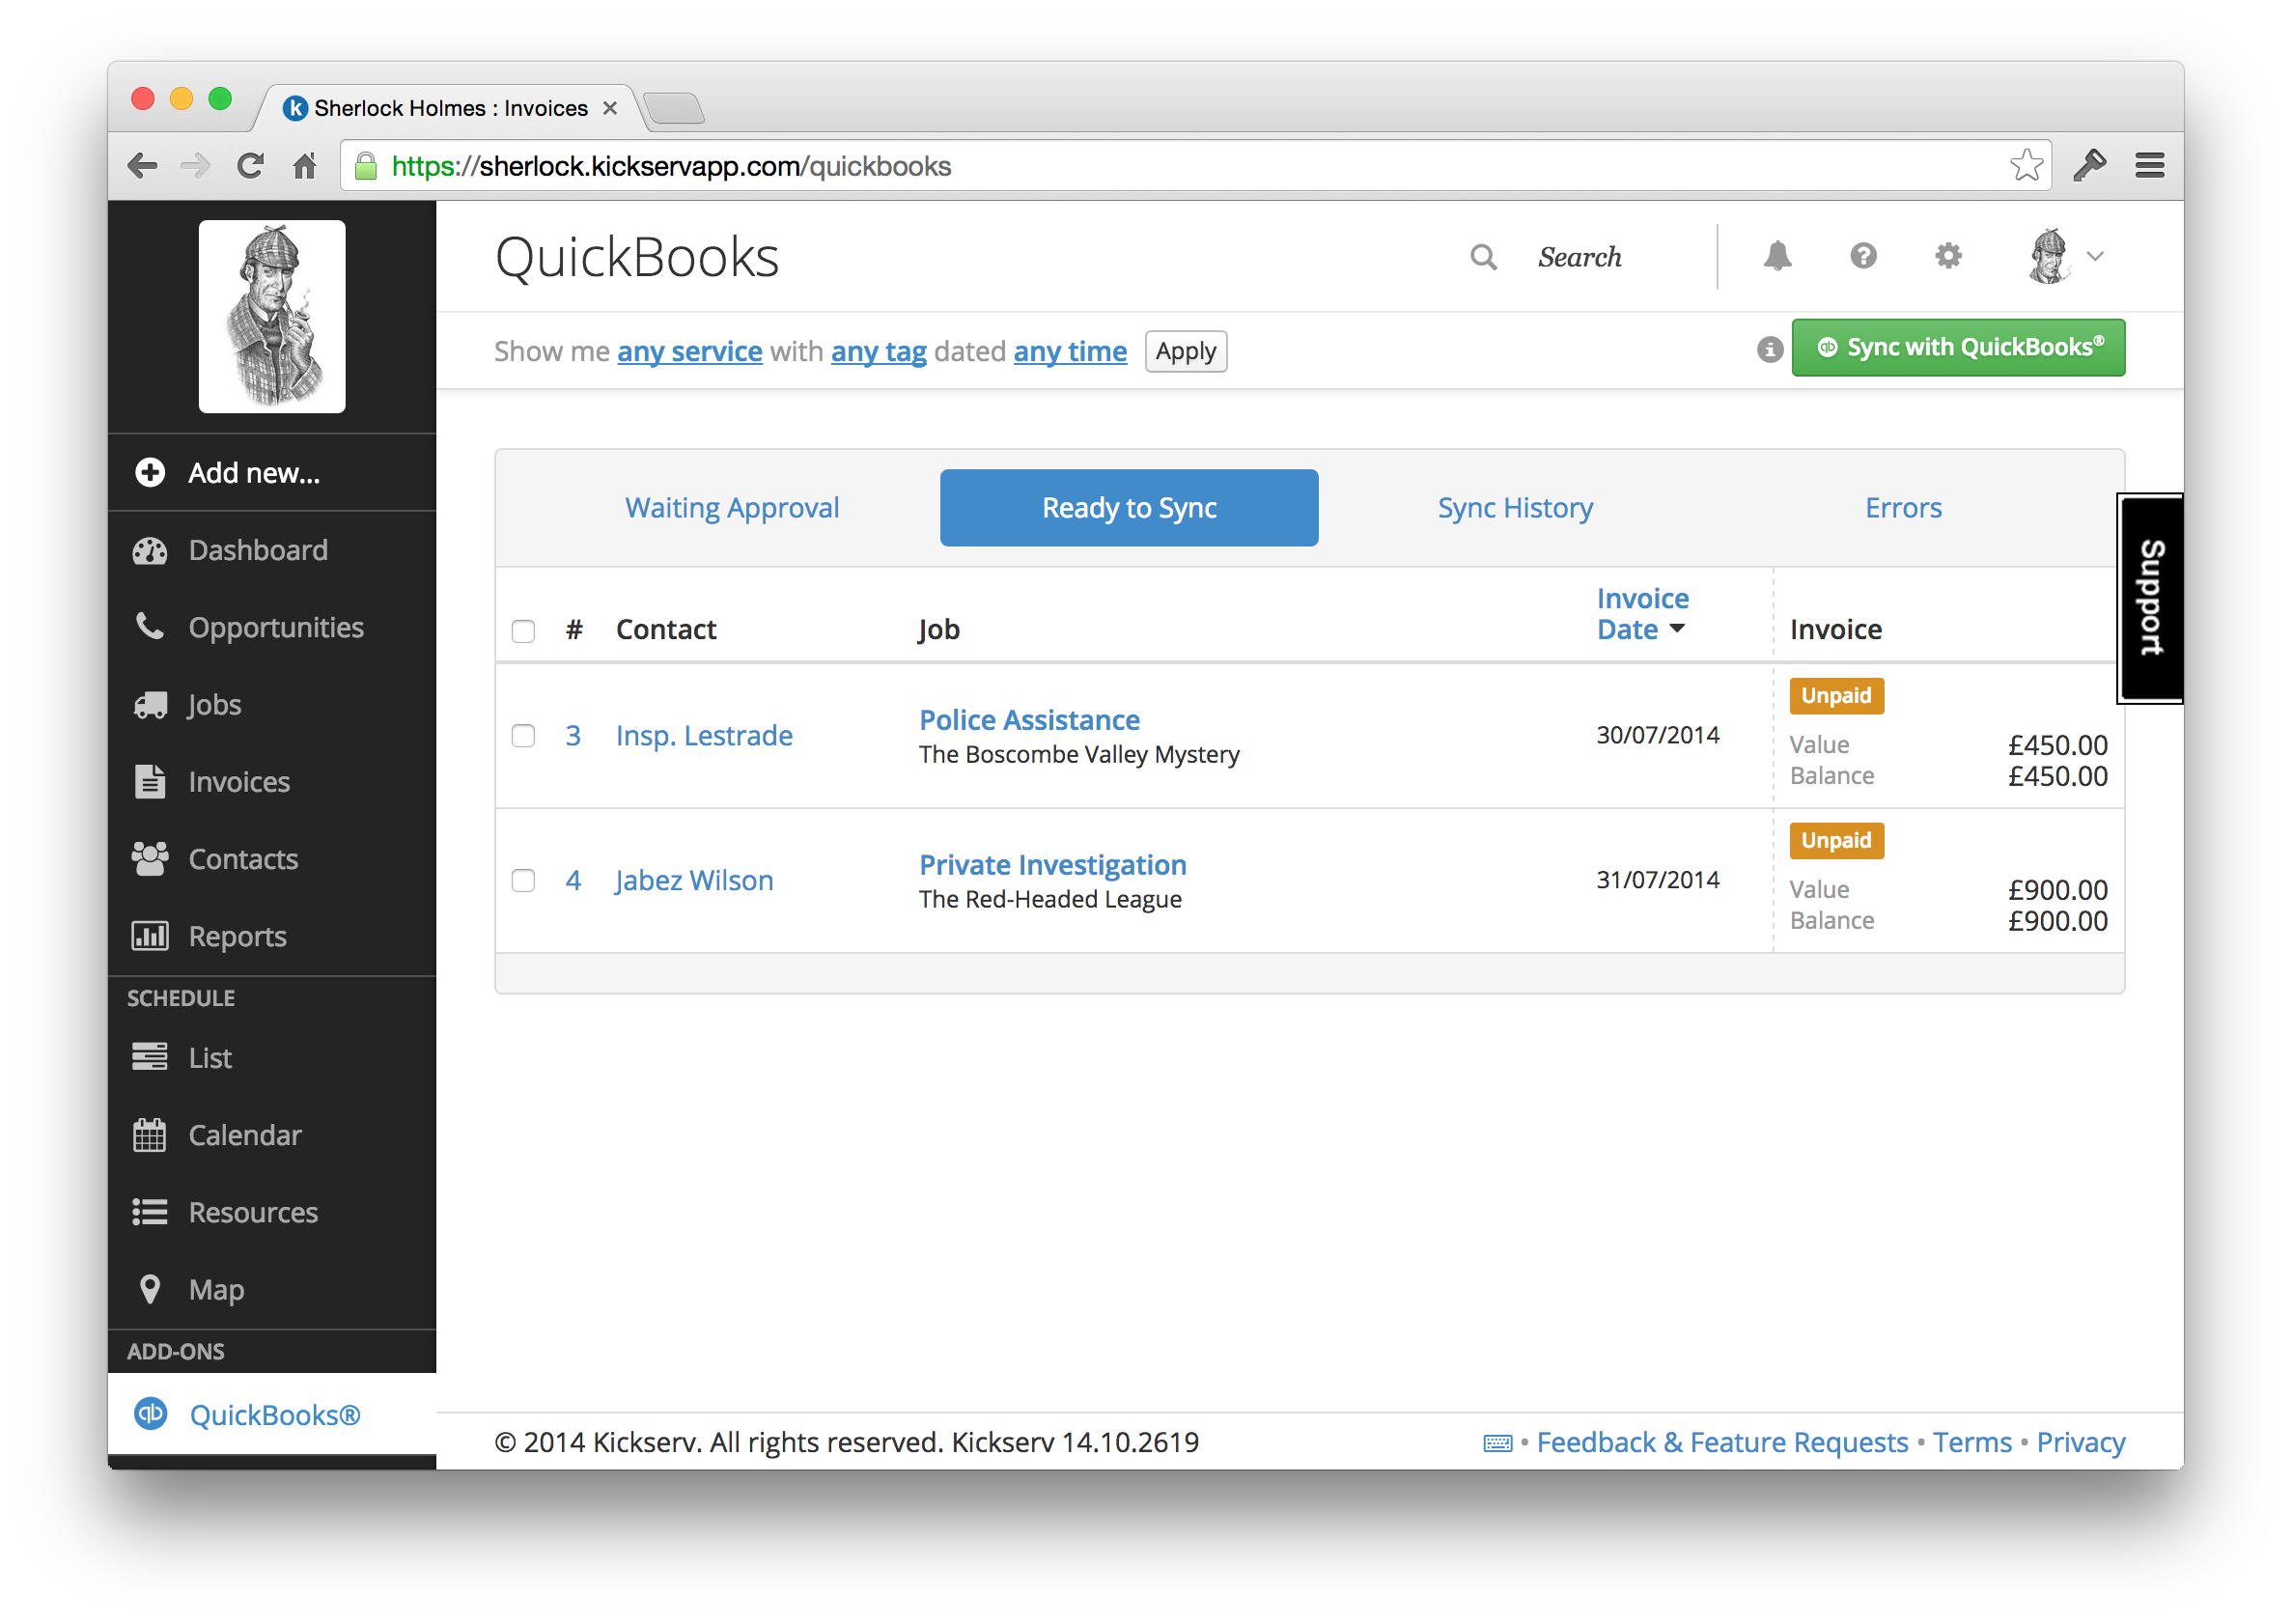Open Map in the sidebar
Image resolution: width=2292 pixels, height=1624 pixels.
point(216,1289)
